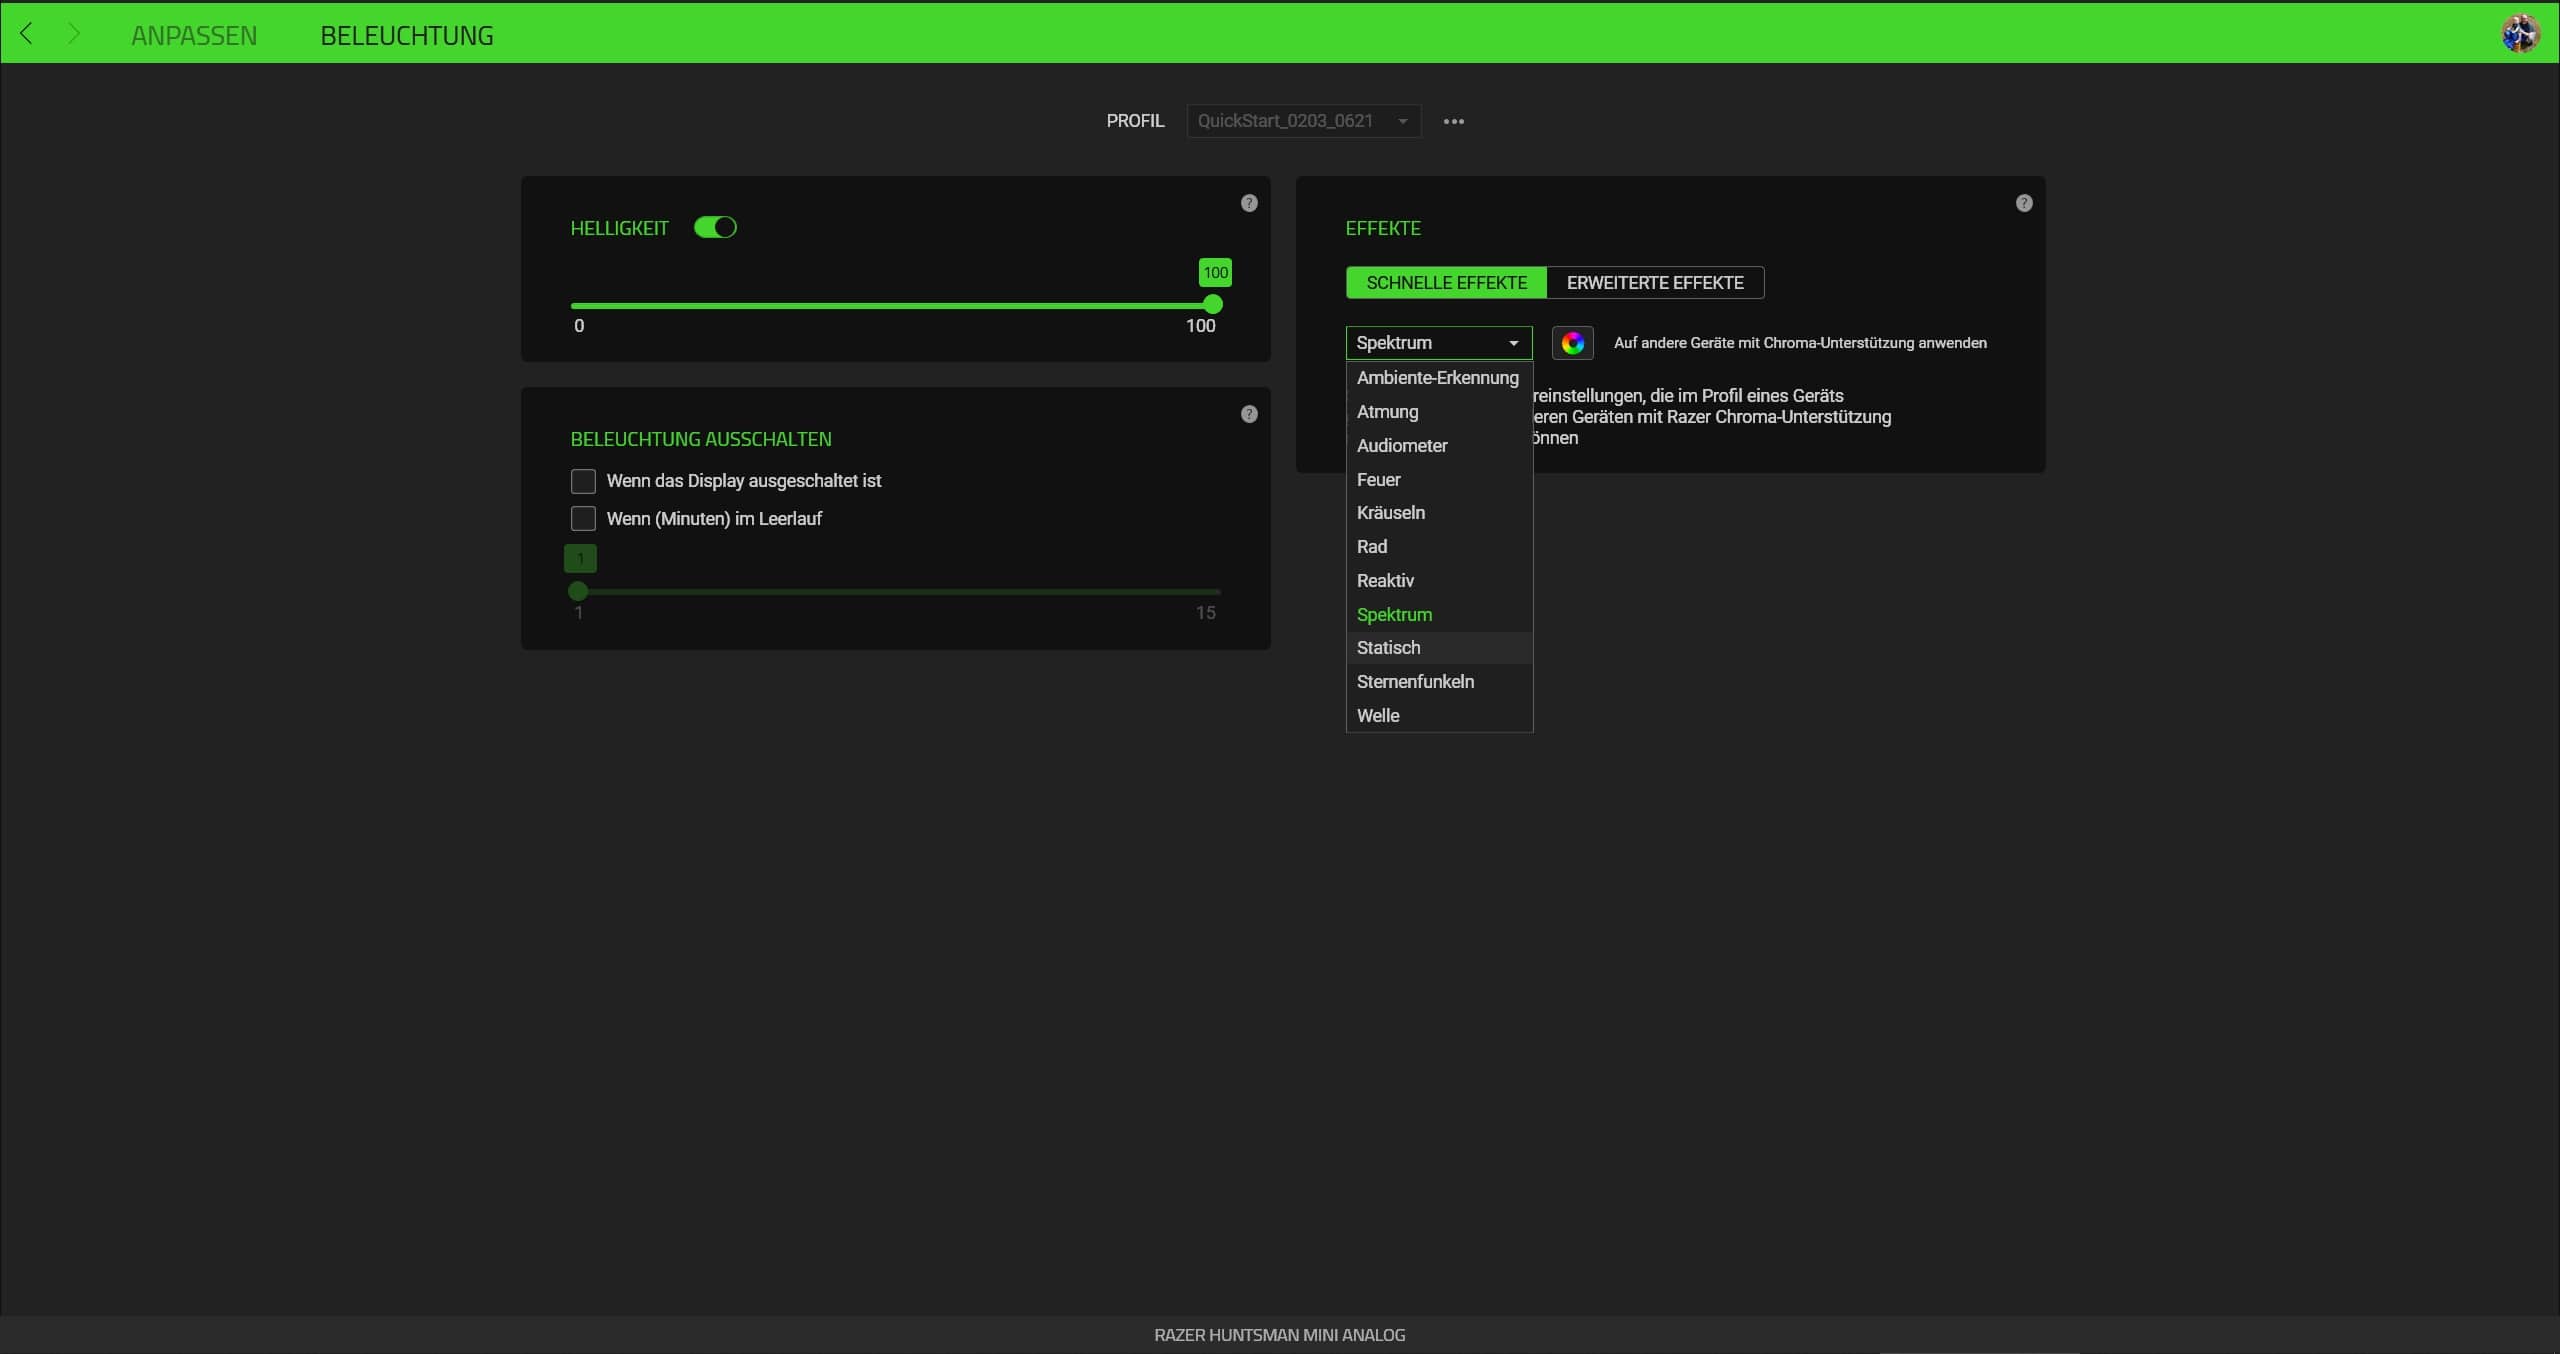Switch to the Anpassen tab
This screenshot has width=2560, height=1354.
(194, 35)
